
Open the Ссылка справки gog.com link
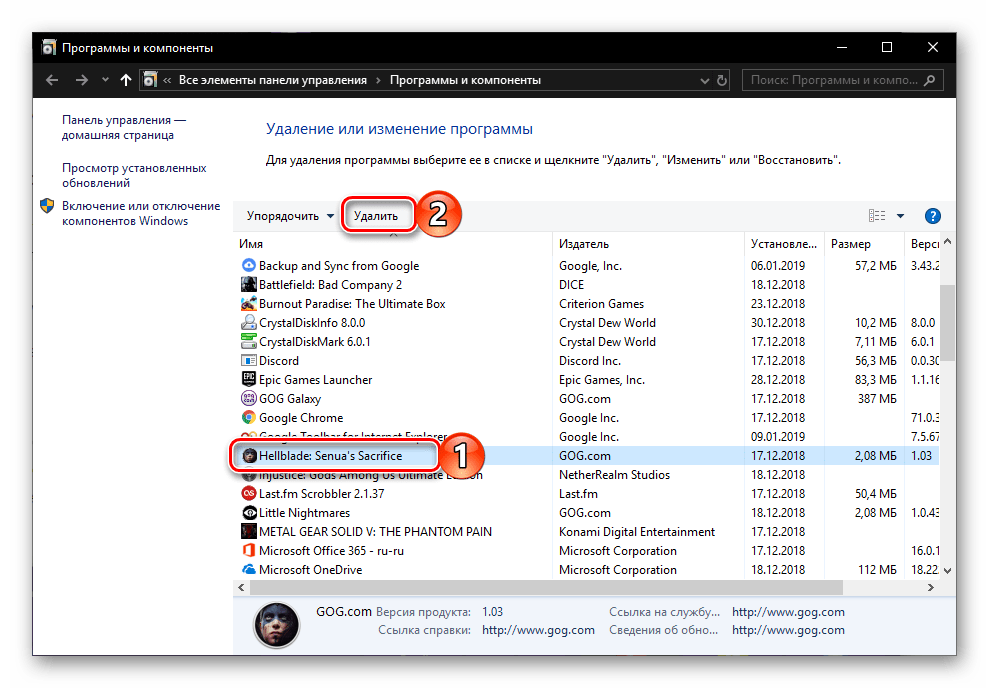(x=538, y=630)
